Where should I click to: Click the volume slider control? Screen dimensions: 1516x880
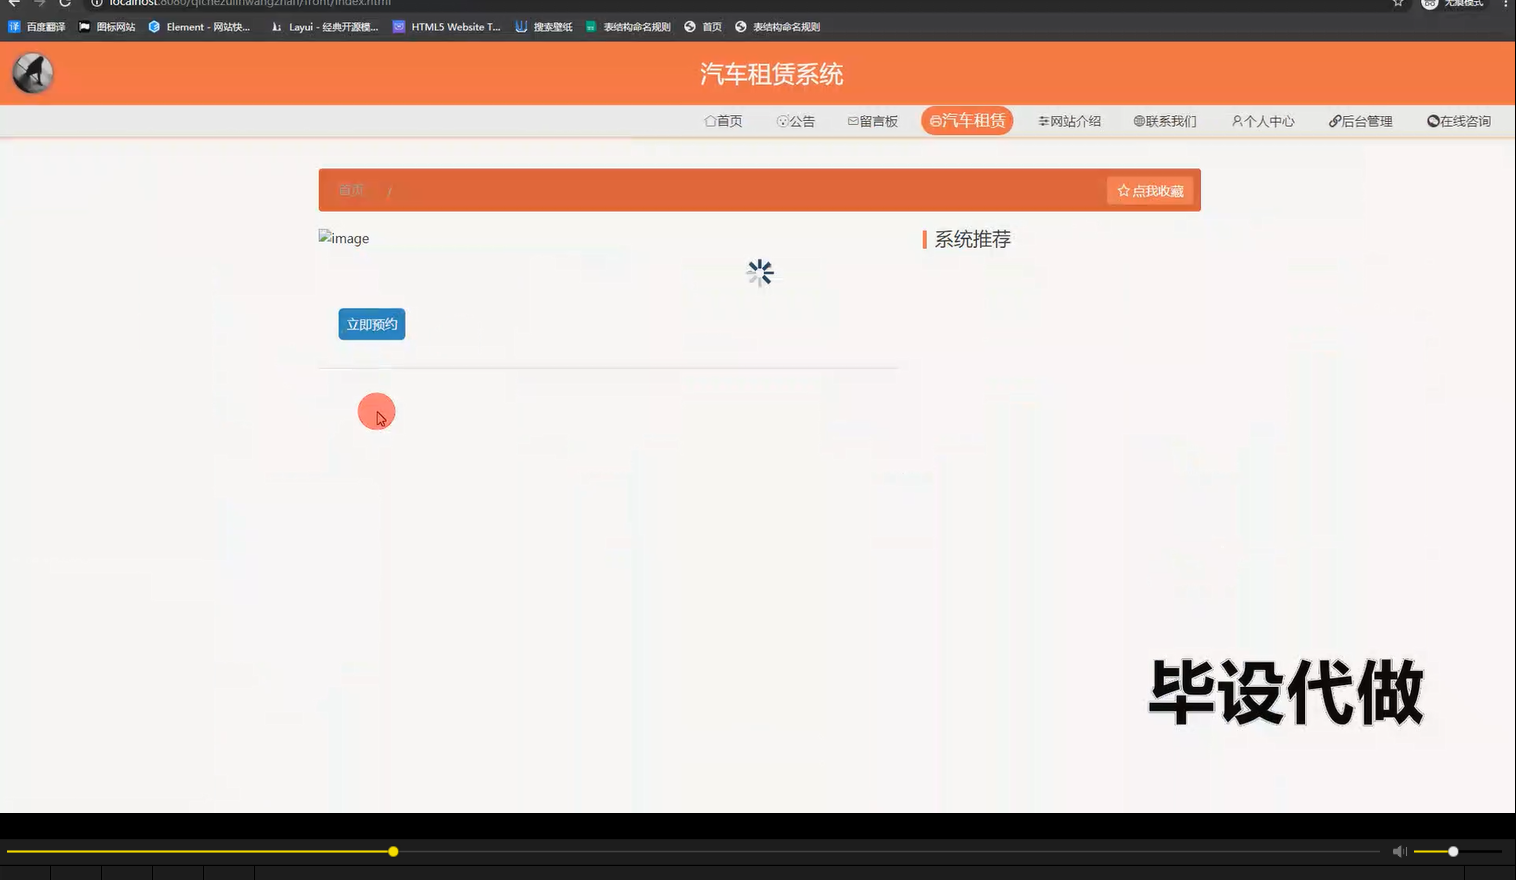point(1451,851)
